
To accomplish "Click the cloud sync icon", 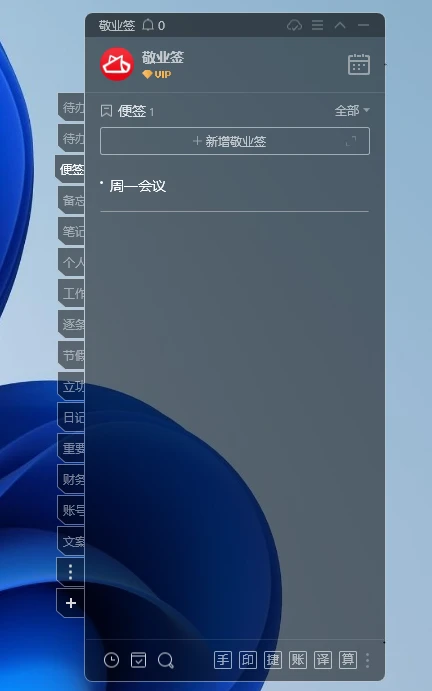I will (294, 25).
